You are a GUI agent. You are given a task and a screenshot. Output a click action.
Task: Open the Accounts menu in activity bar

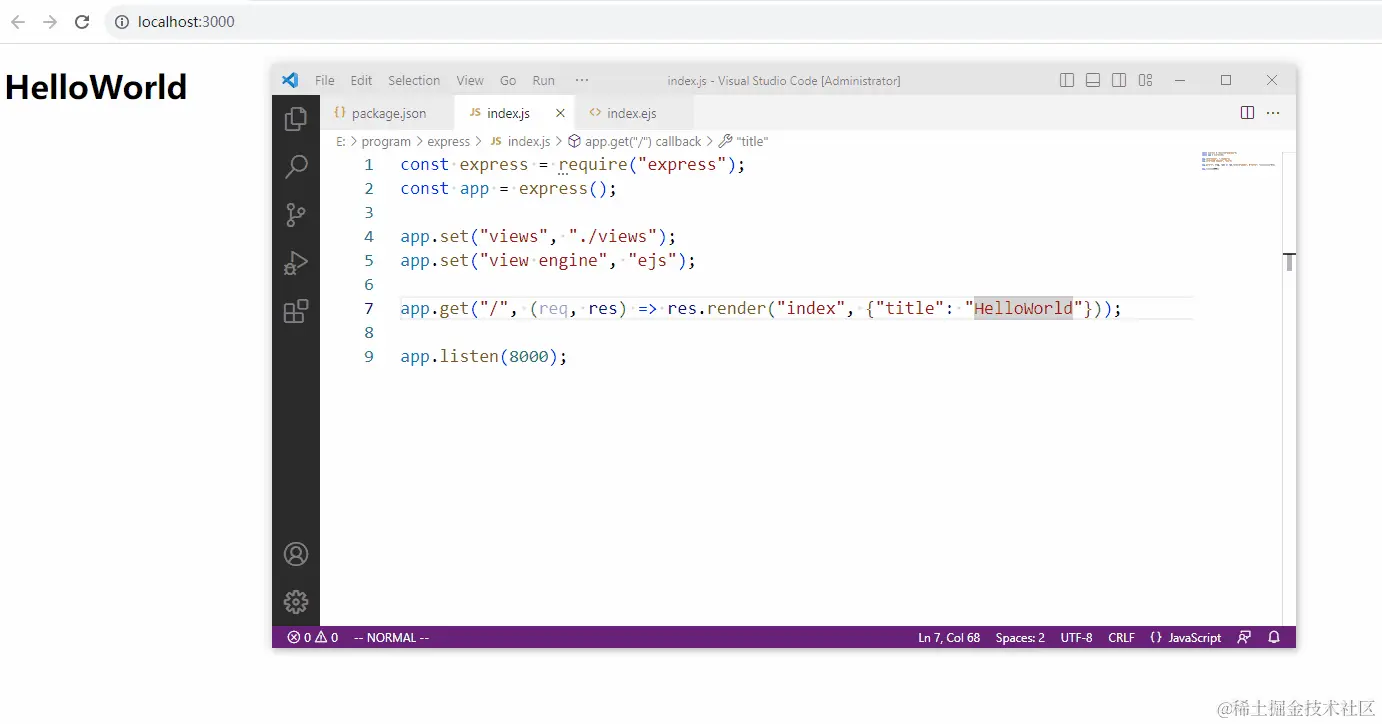click(296, 554)
